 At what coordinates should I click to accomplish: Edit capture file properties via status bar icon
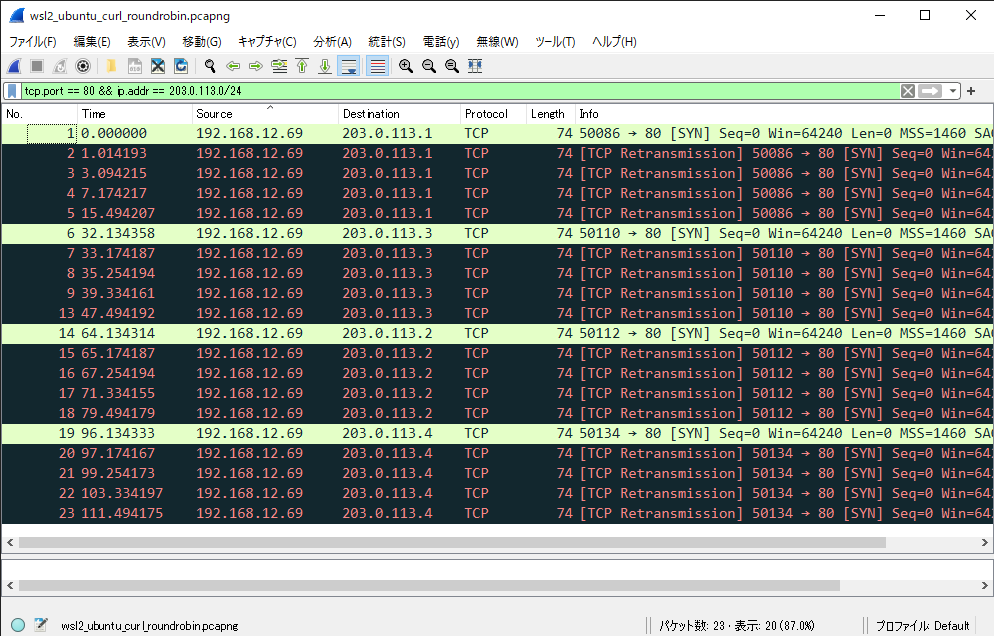pos(41,625)
